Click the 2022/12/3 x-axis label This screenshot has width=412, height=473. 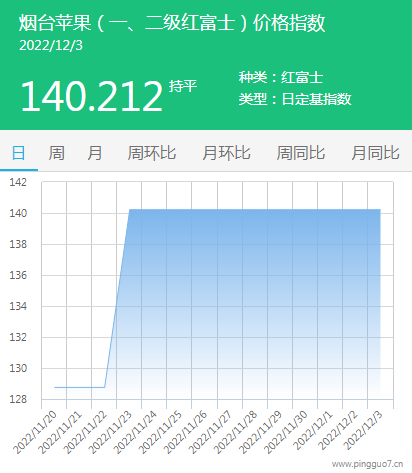(363, 430)
